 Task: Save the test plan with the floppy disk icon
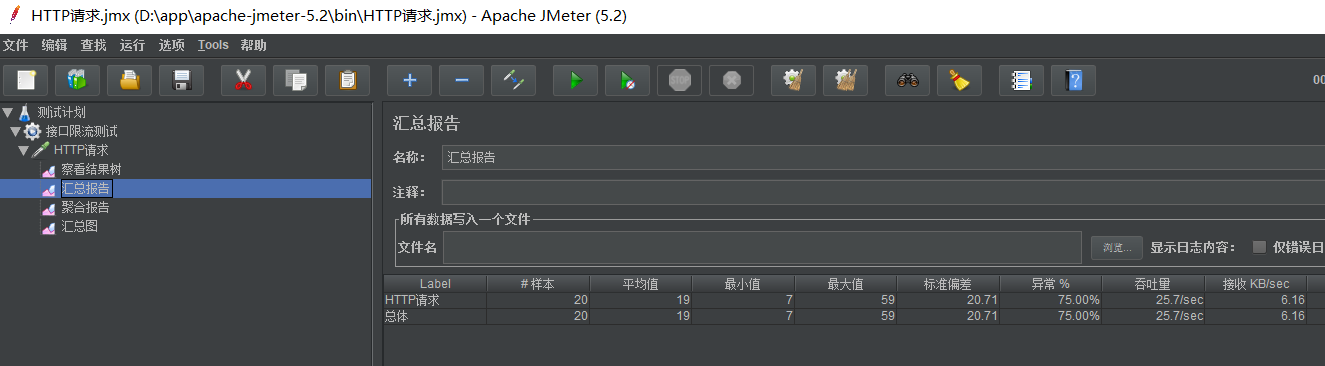[x=182, y=80]
